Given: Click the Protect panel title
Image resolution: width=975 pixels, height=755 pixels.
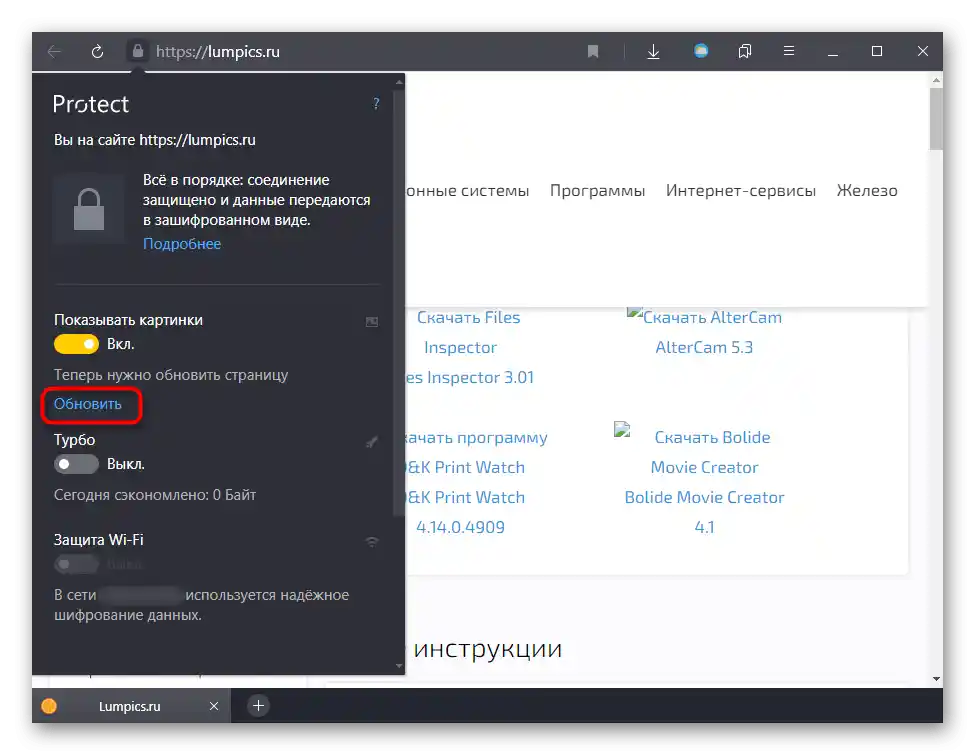Looking at the screenshot, I should pyautogui.click(x=91, y=104).
